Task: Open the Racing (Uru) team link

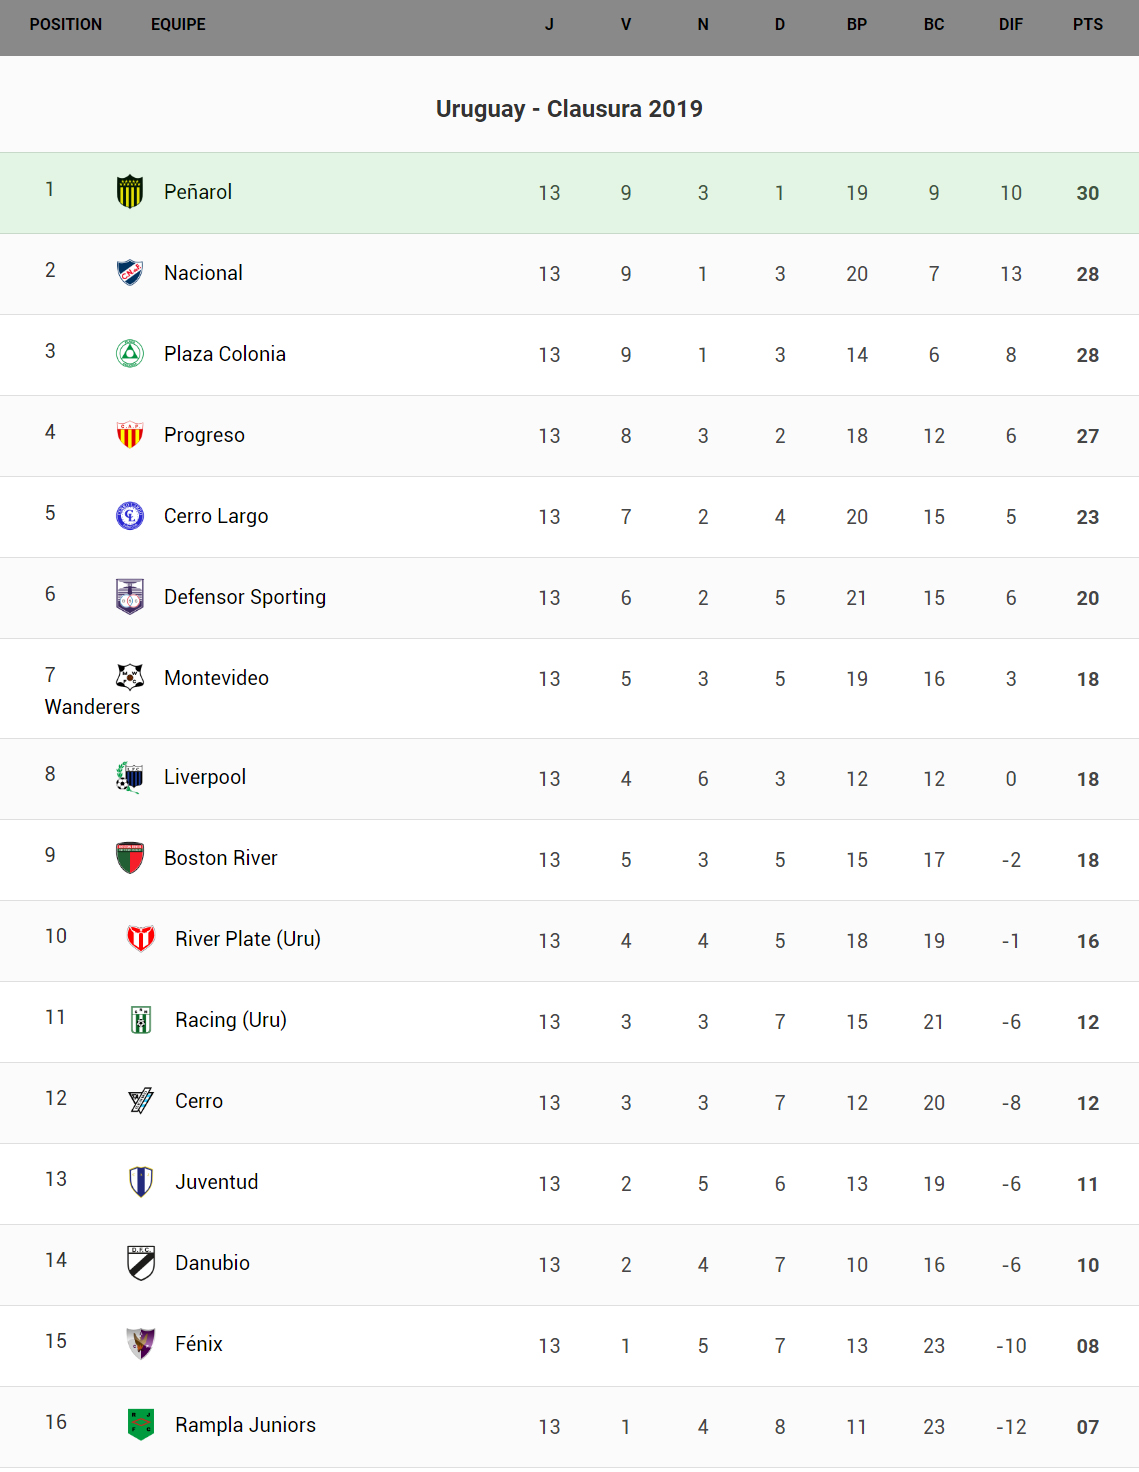Action: click(230, 1020)
